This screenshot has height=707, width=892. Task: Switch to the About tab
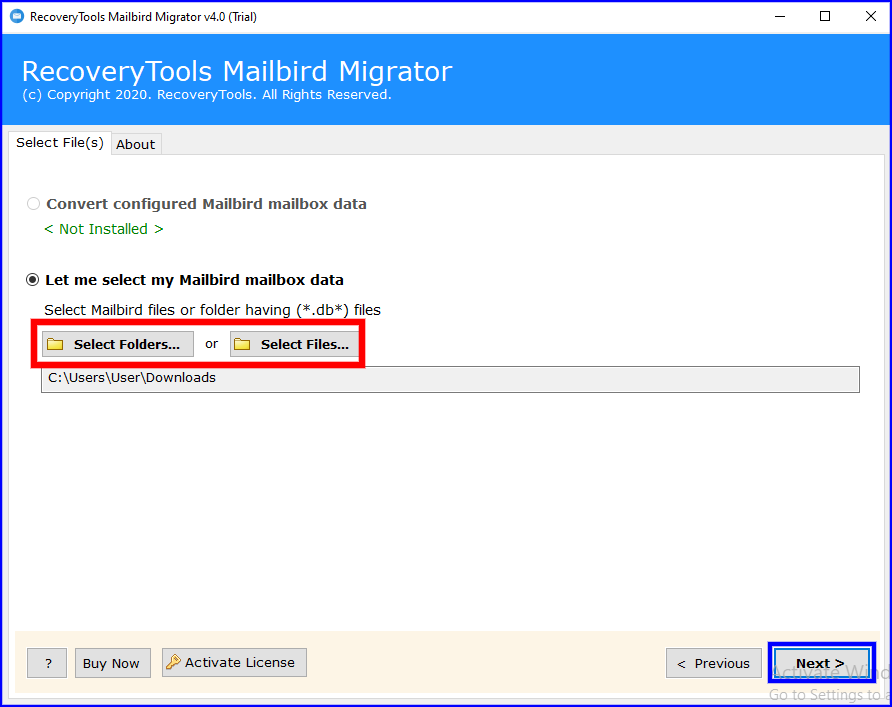coord(136,144)
